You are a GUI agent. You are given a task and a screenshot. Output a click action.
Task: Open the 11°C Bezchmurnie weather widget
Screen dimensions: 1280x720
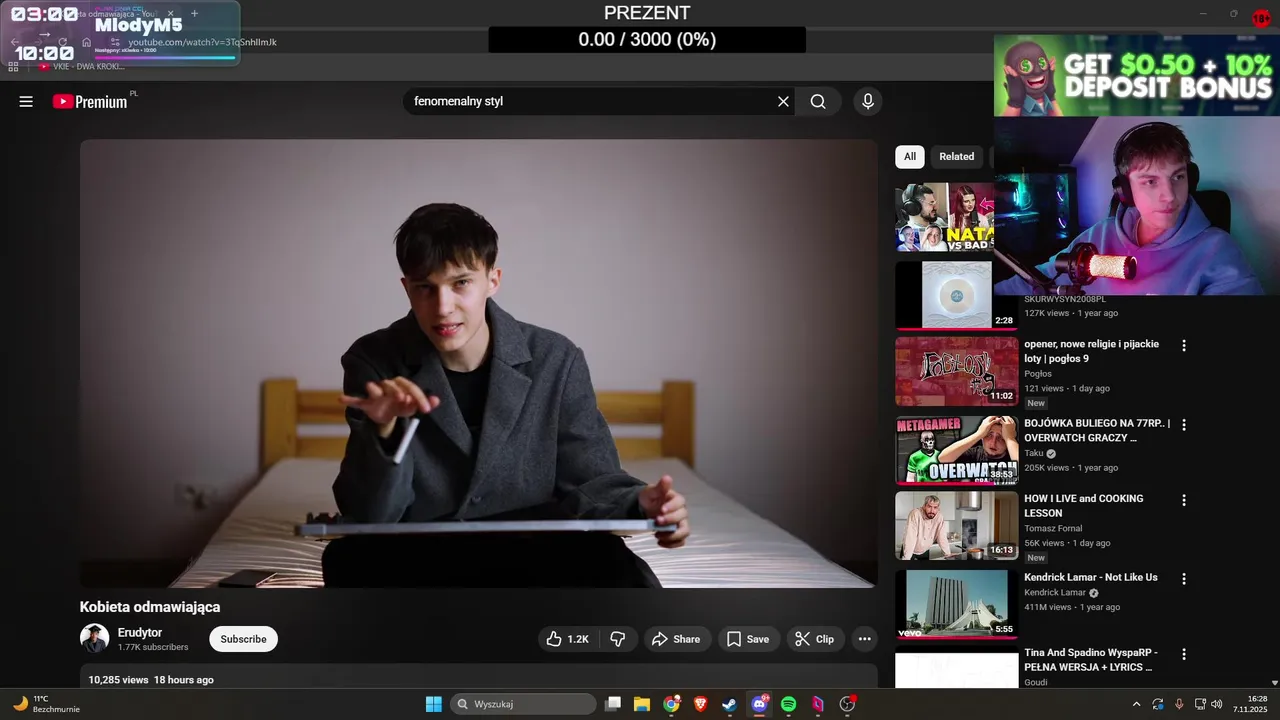46,704
